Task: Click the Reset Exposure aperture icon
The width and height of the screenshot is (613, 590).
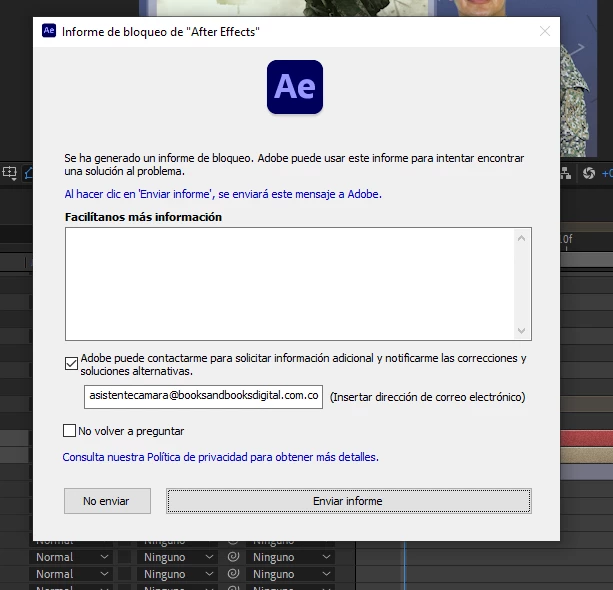Action: point(589,173)
